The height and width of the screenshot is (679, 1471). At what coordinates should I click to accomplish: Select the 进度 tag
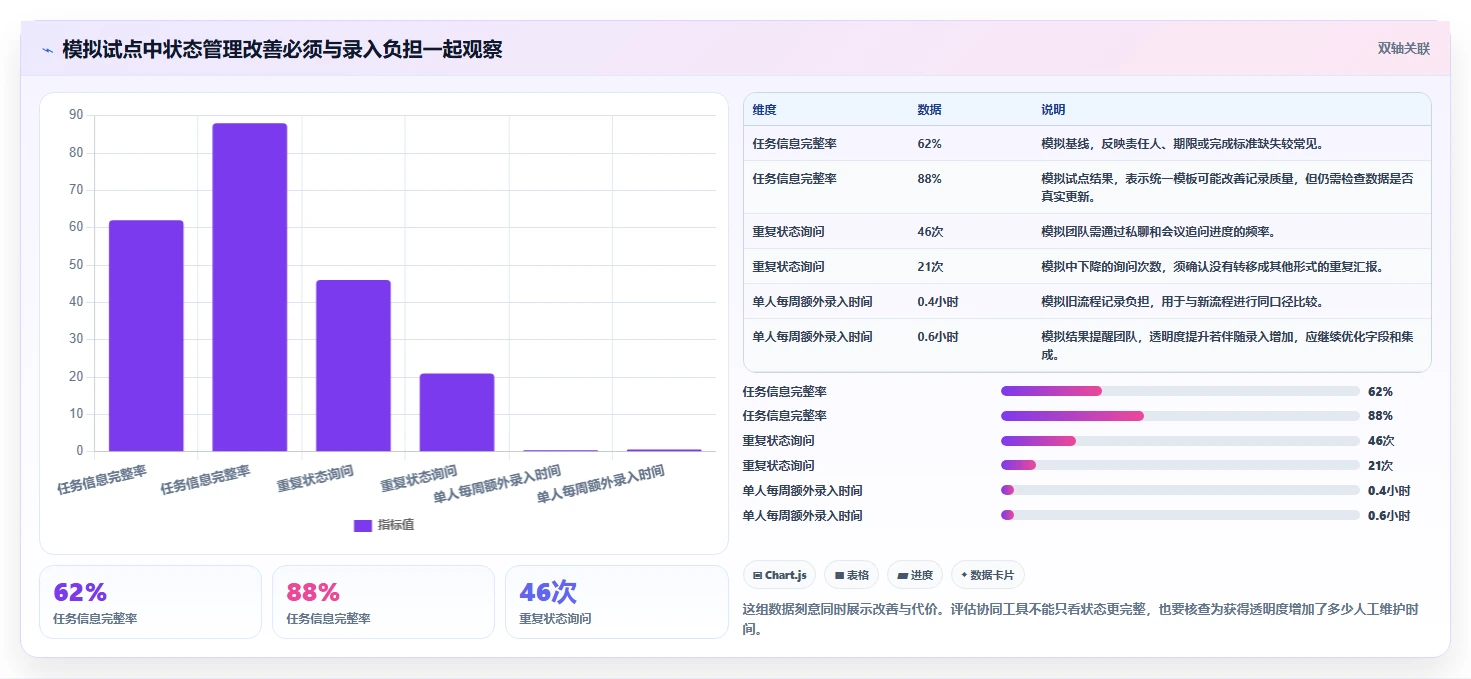(x=915, y=575)
